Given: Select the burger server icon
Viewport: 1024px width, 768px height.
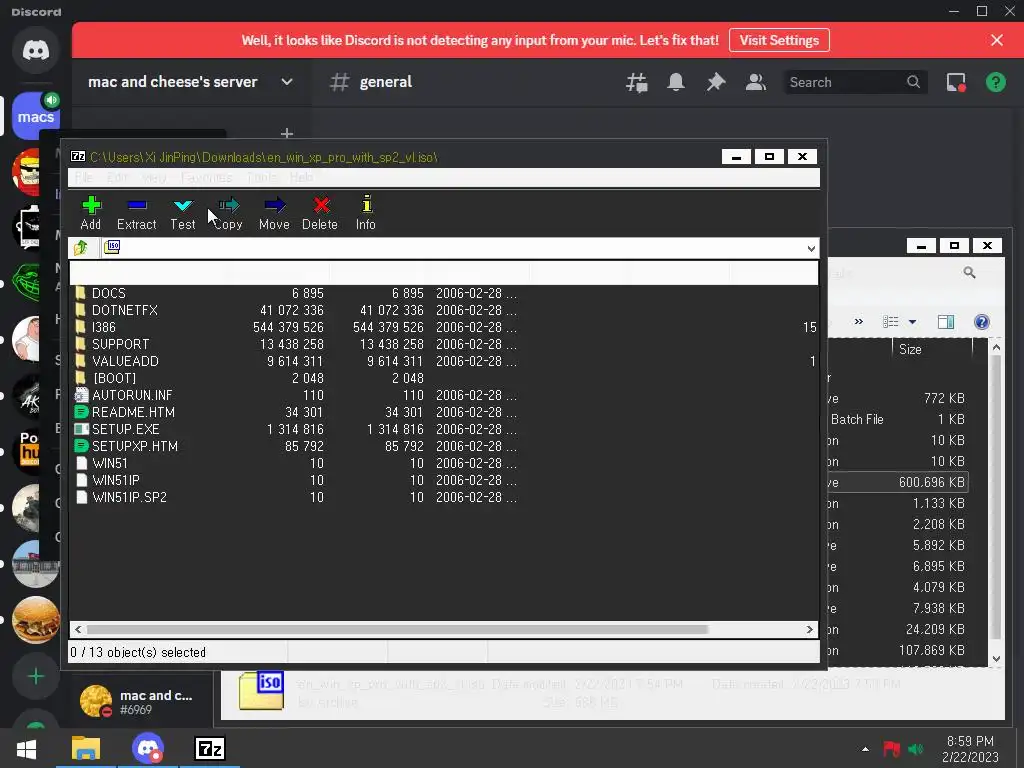Looking at the screenshot, I should click(36, 620).
